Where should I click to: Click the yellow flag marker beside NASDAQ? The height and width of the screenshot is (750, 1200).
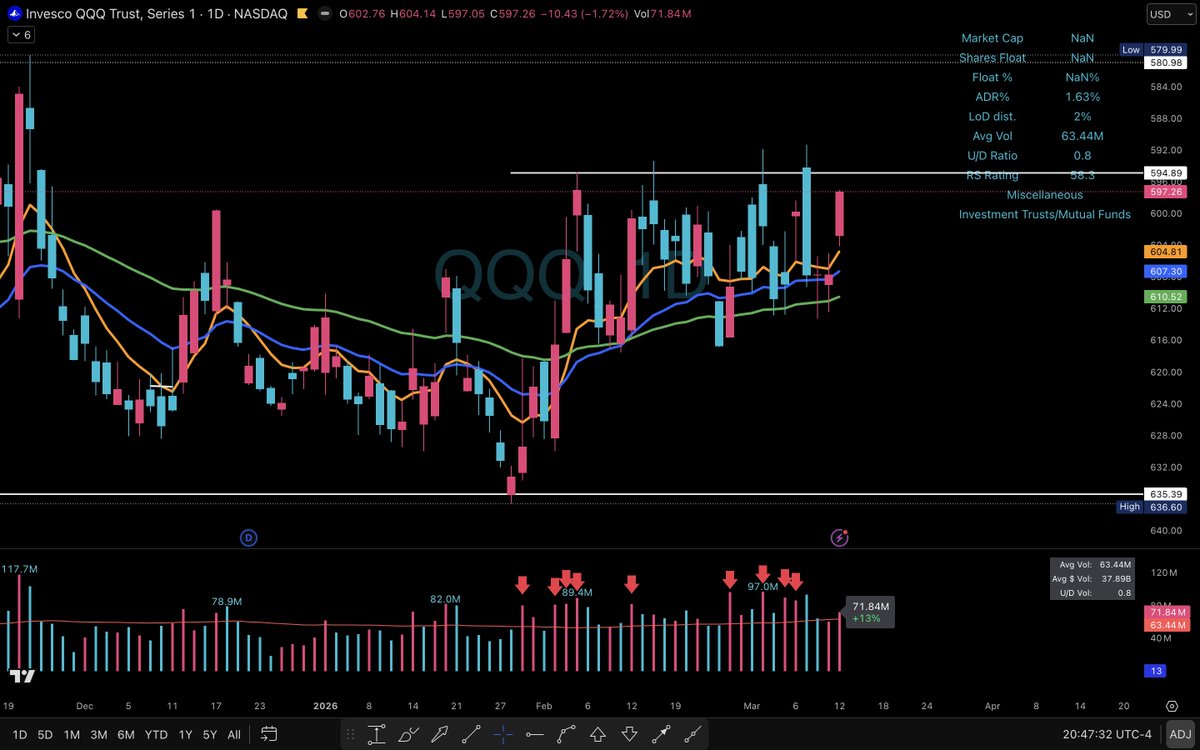point(305,14)
